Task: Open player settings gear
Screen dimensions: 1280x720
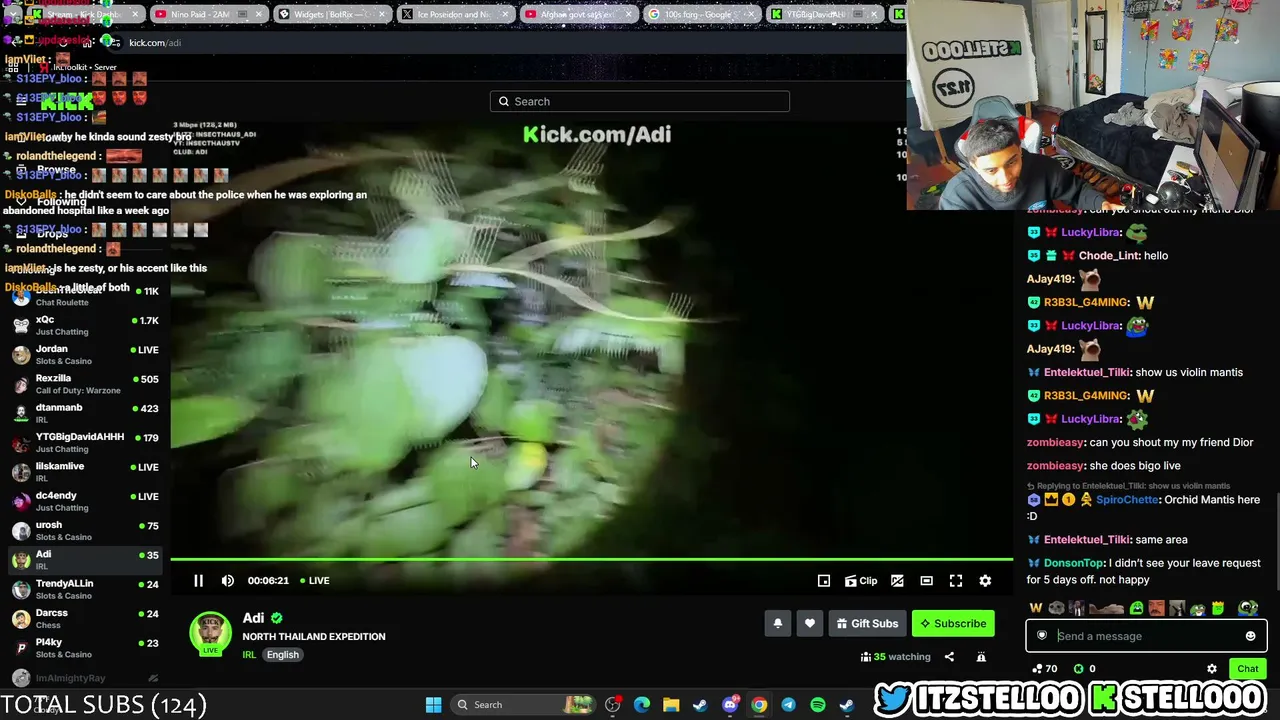Action: 985,581
